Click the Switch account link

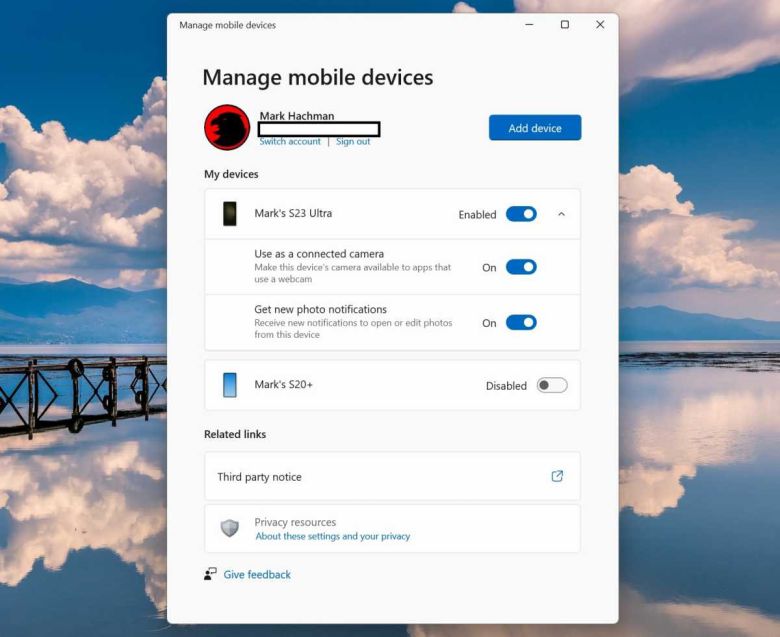[290, 142]
